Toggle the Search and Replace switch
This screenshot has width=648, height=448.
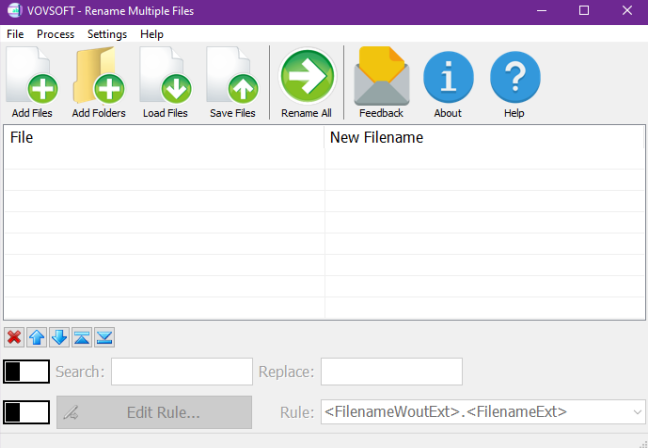point(26,372)
